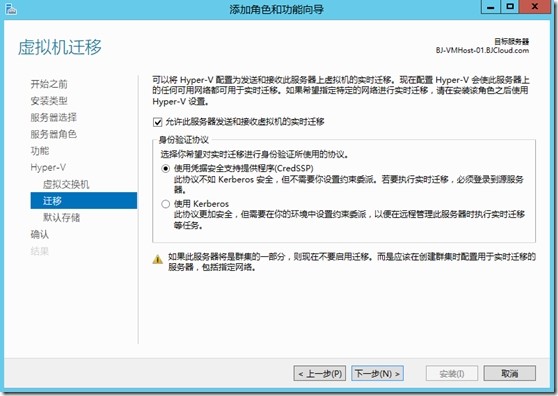This screenshot has width=558, height=396.
Task: Click the 下一步(N) button
Action: 377,374
